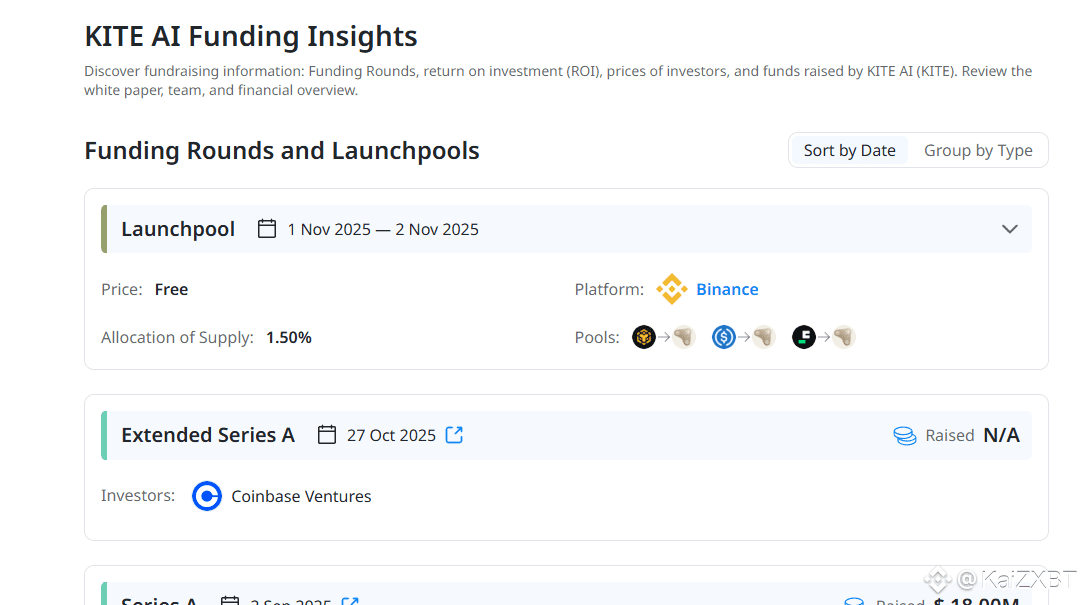Viewport: 1085px width, 605px height.
Task: Click the FDUSD pool coin icon
Action: click(804, 337)
